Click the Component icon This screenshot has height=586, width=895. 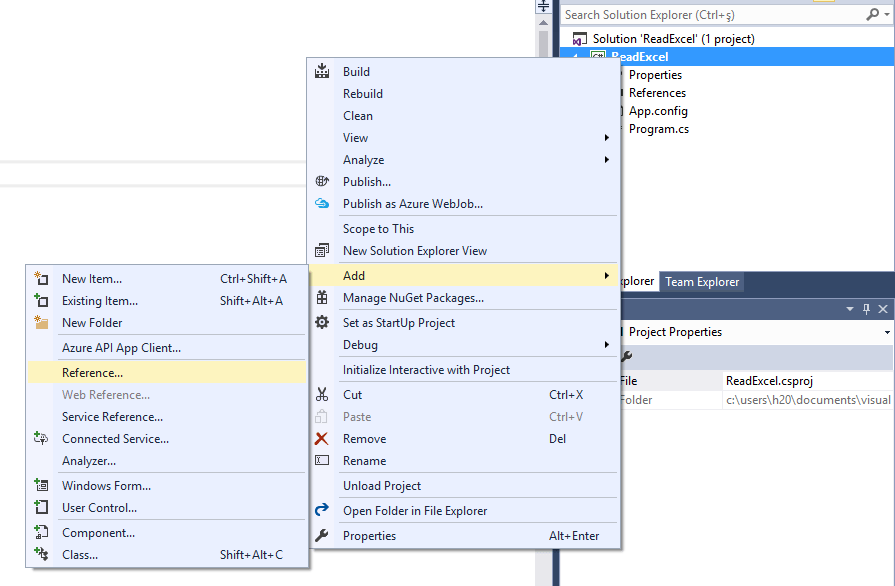click(41, 532)
